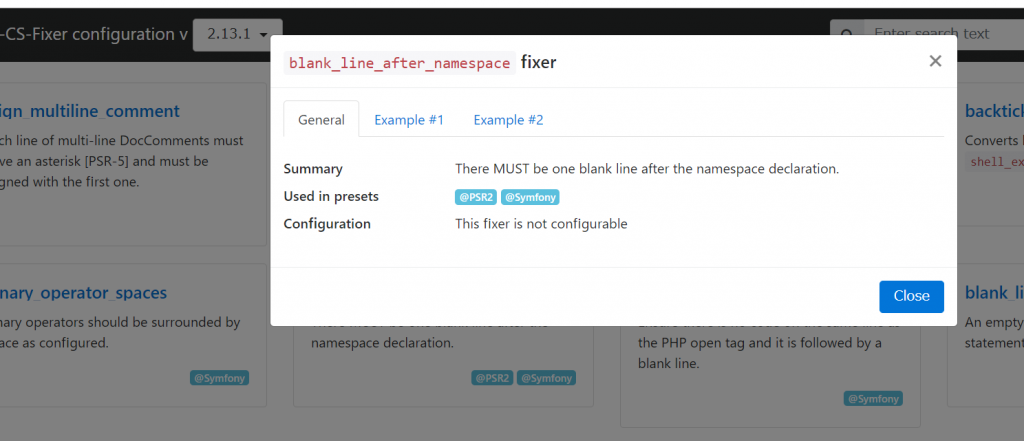Click the shell_ex code snippet in the backtick card
Viewport: 1024px width, 441px height.
(996, 162)
